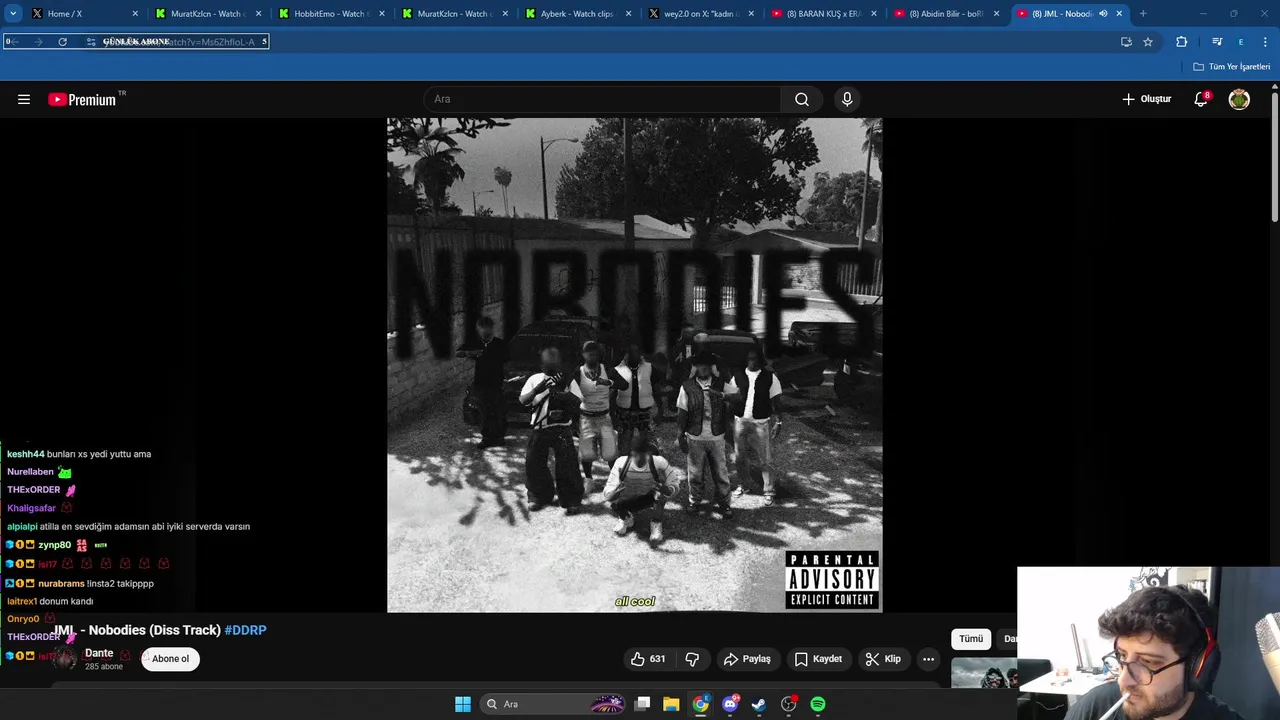1280x720 pixels.
Task: Open the Dante channel name link
Action: [x=99, y=653]
